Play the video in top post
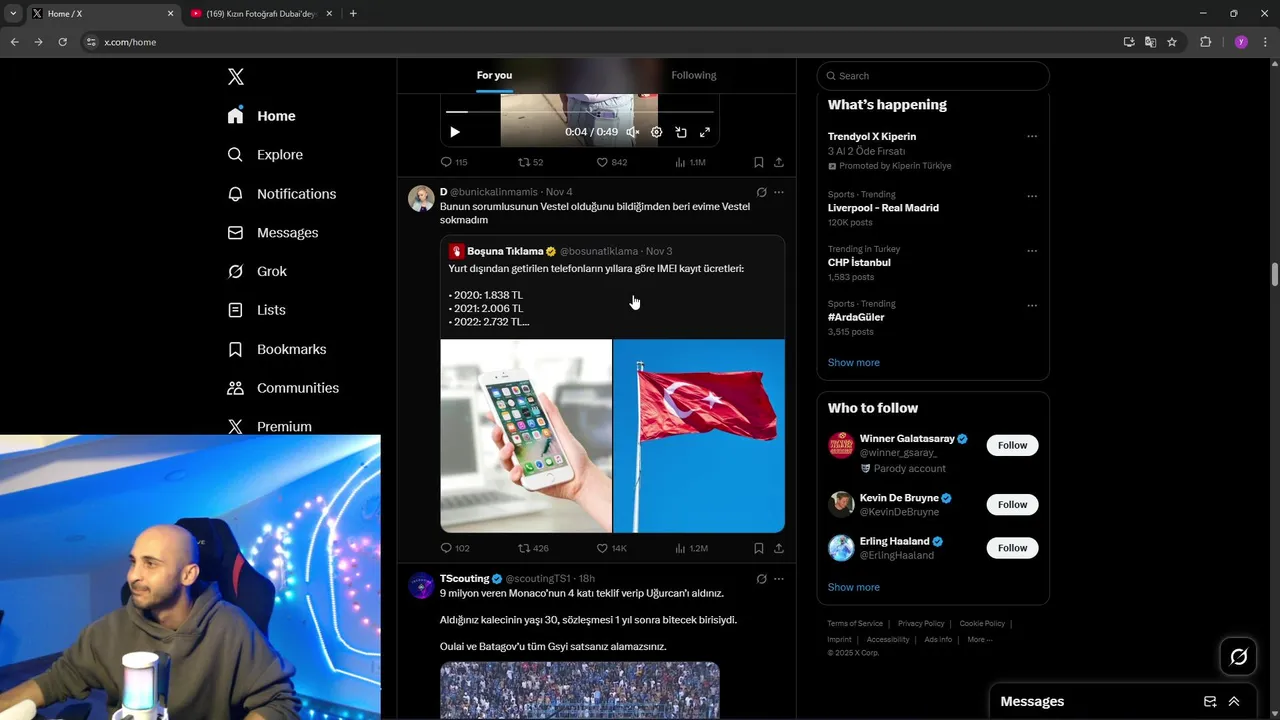Viewport: 1280px width, 720px height. tap(455, 132)
